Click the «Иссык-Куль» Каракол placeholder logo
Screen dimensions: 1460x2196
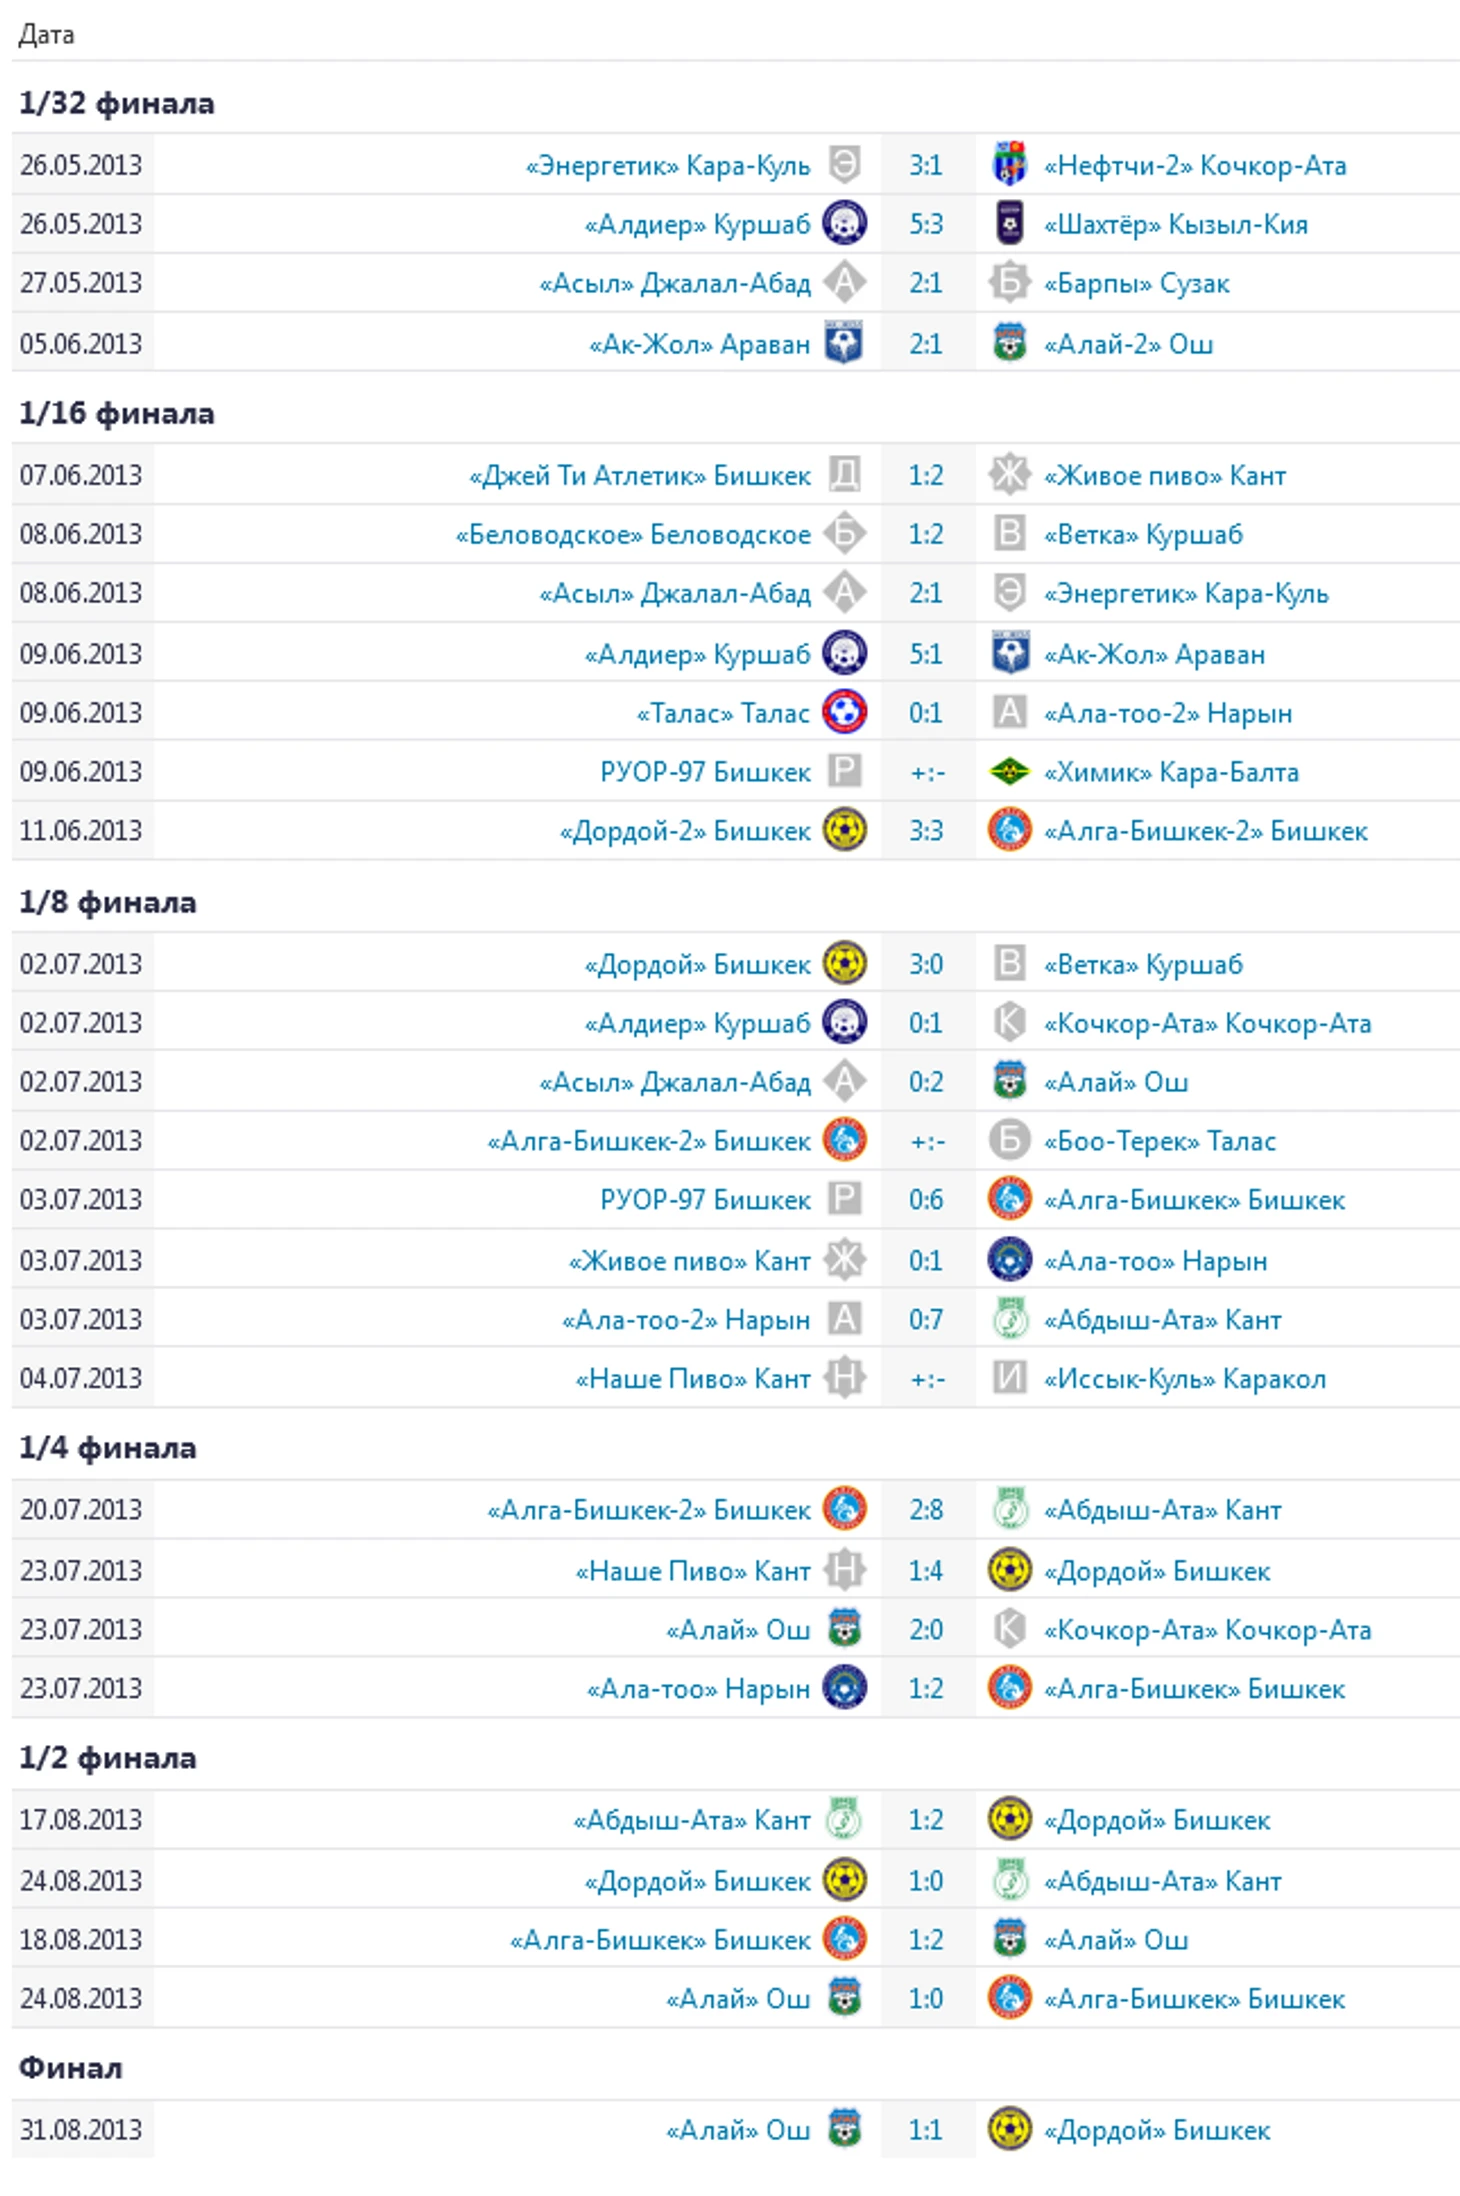coord(1008,1378)
